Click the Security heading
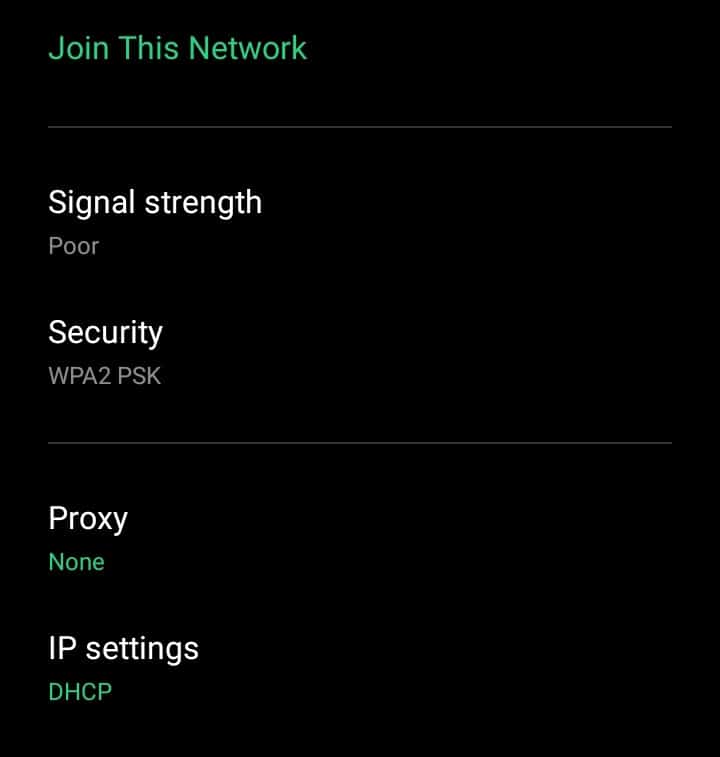The height and width of the screenshot is (757, 720). coord(105,333)
